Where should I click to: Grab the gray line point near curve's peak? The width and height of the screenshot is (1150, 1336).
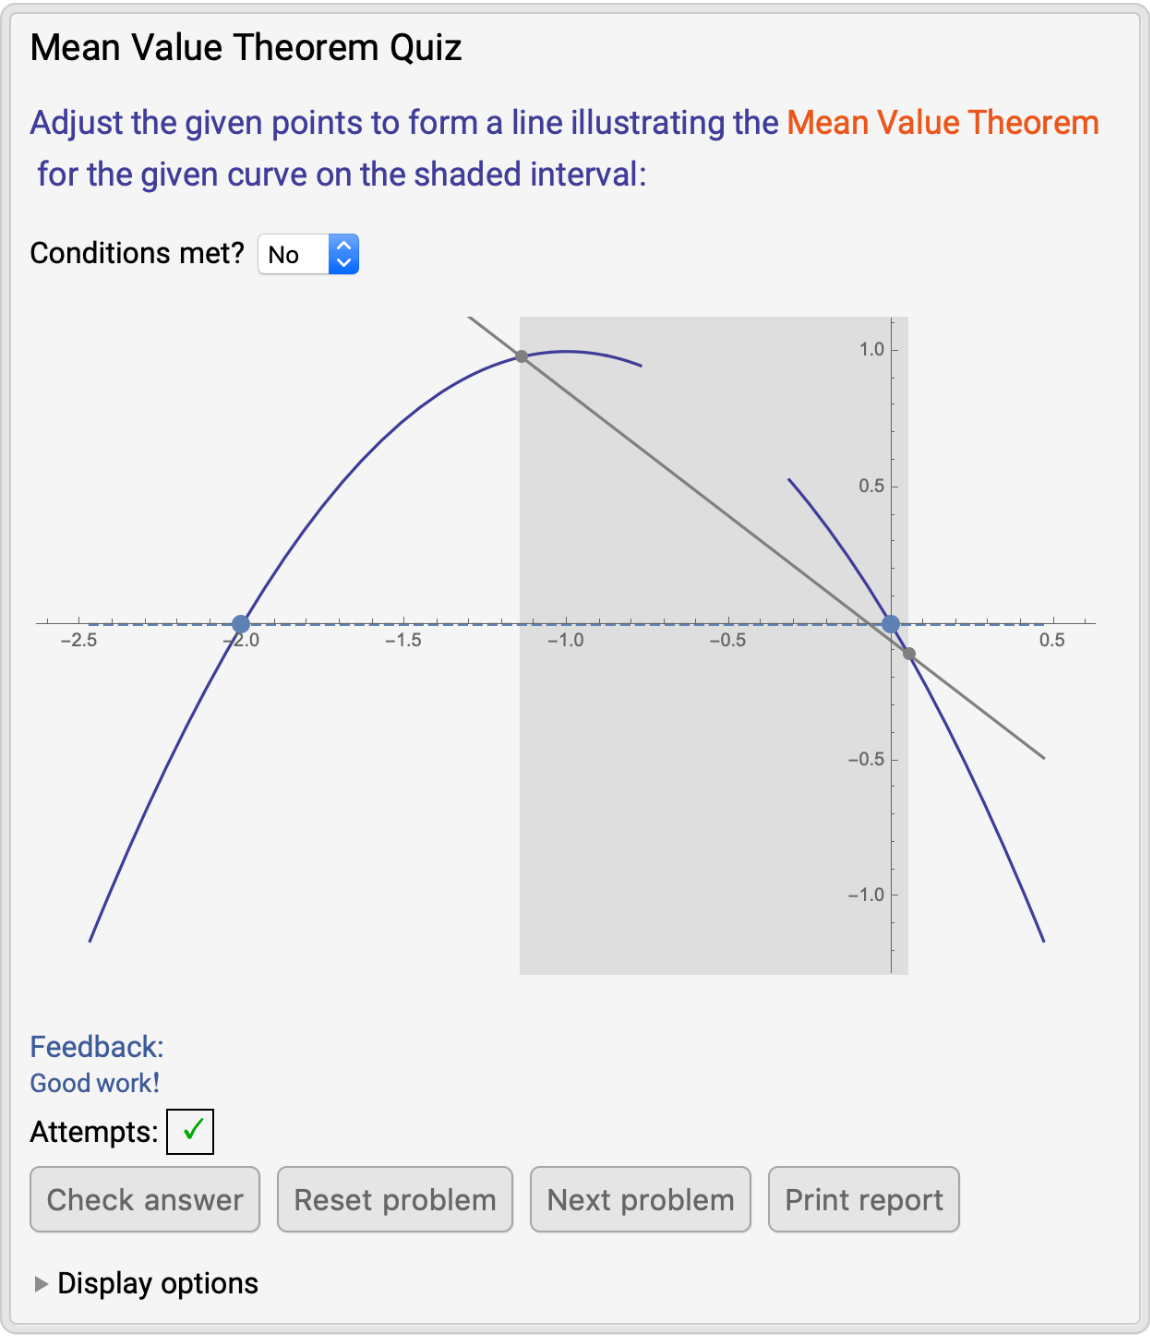click(x=522, y=356)
